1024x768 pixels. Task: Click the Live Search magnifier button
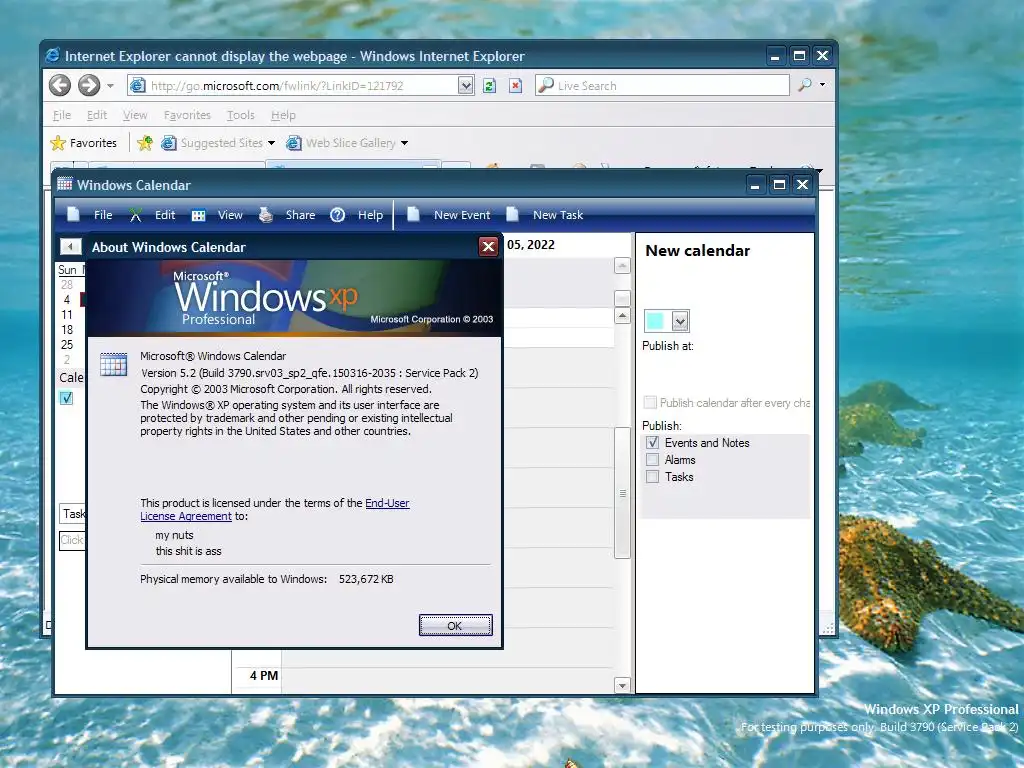pyautogui.click(x=805, y=85)
